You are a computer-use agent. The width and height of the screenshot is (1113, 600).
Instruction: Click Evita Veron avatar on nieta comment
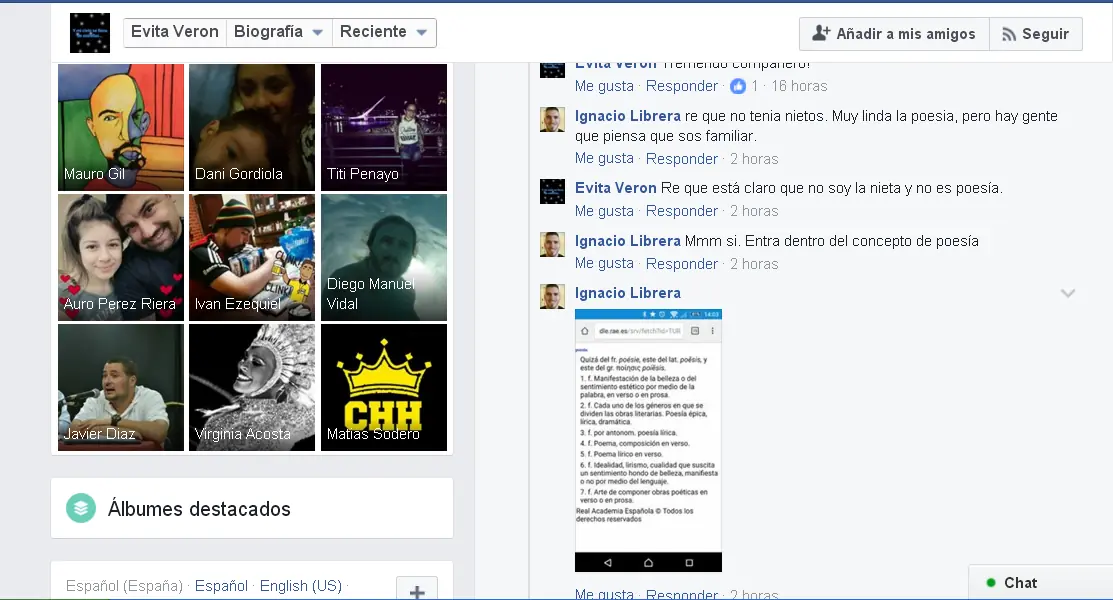coord(552,192)
